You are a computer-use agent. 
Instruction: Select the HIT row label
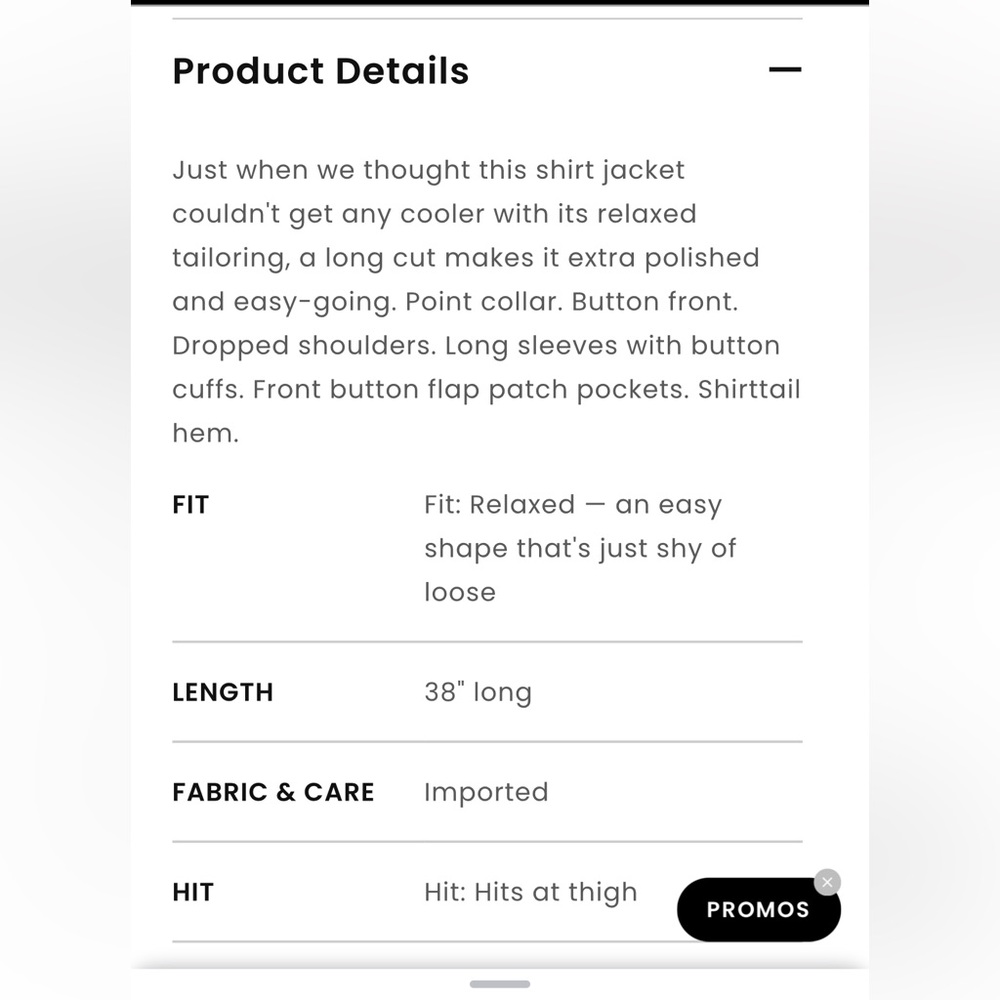tap(193, 892)
